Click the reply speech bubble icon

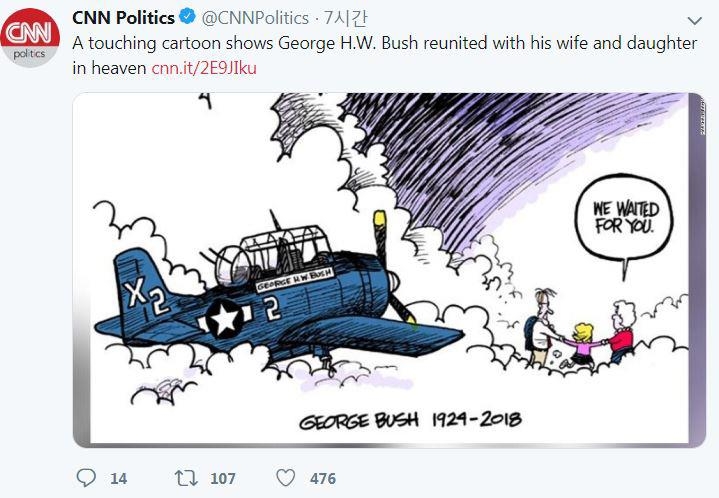(86, 478)
